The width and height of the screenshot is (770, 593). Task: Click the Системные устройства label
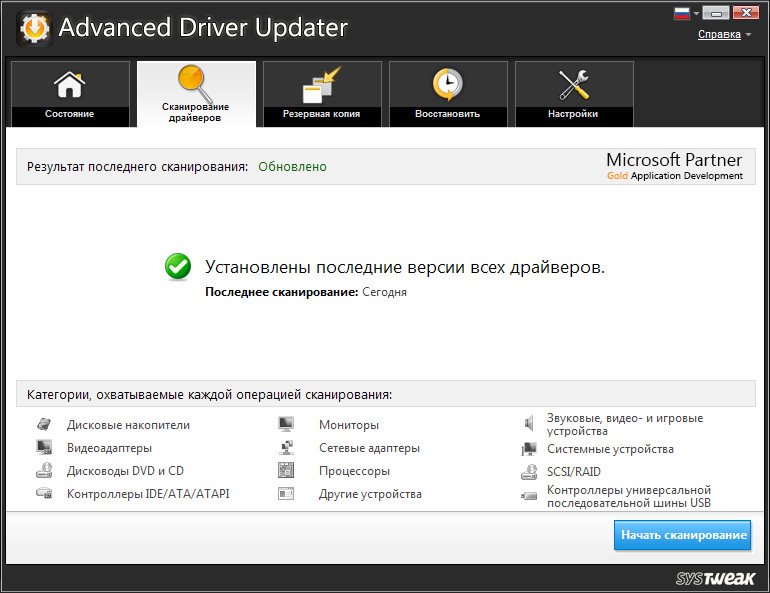(x=610, y=449)
